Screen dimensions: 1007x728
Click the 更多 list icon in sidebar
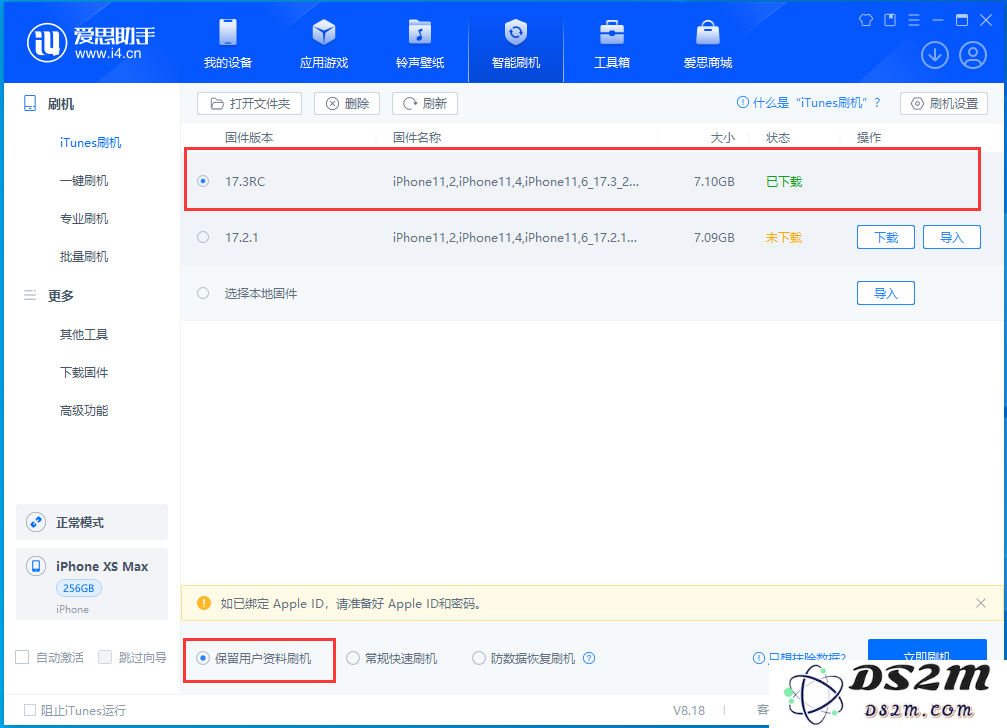[x=30, y=295]
